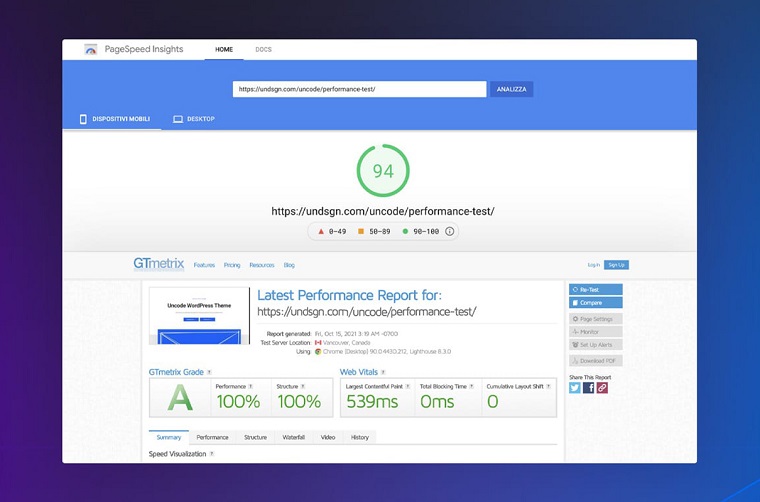This screenshot has width=760, height=502.
Task: Switch to DISPOSITIVI MOBILI tab
Action: click(x=115, y=119)
